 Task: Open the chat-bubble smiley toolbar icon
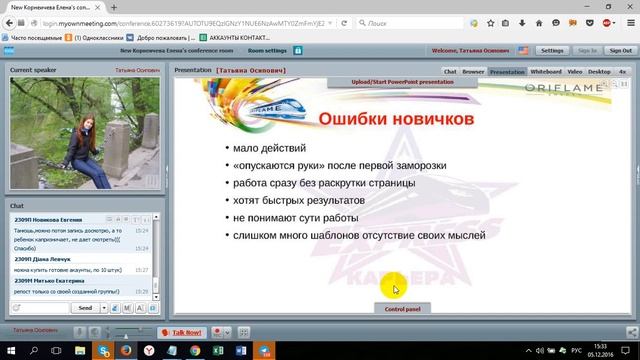coord(556,23)
